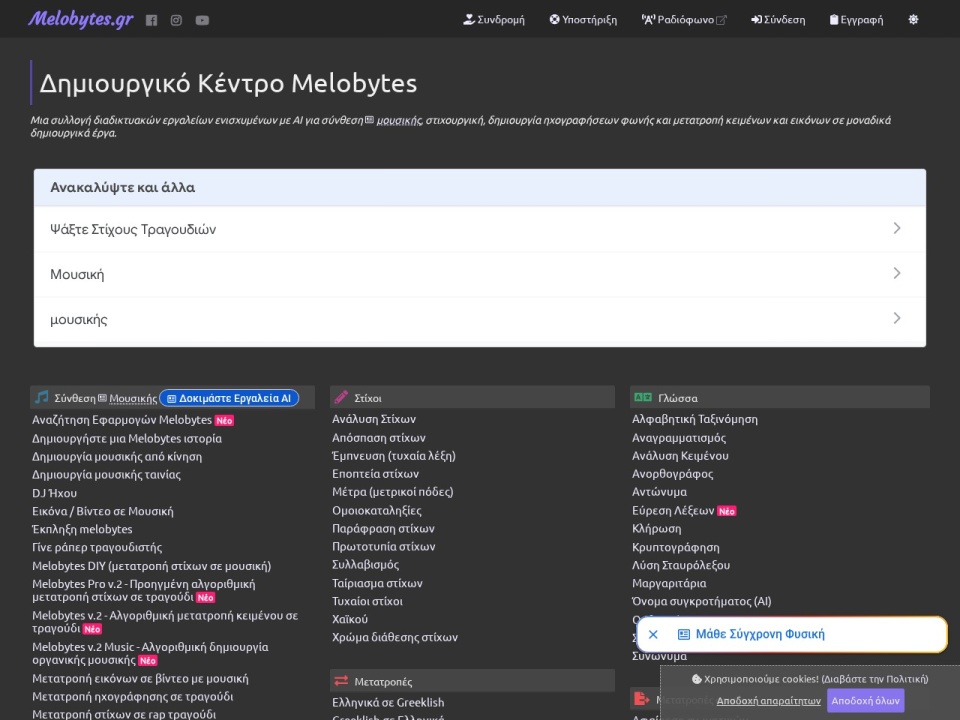Viewport: 960px width, 720px height.
Task: Open Ομοιοκαταληξίες
Action: click(377, 510)
